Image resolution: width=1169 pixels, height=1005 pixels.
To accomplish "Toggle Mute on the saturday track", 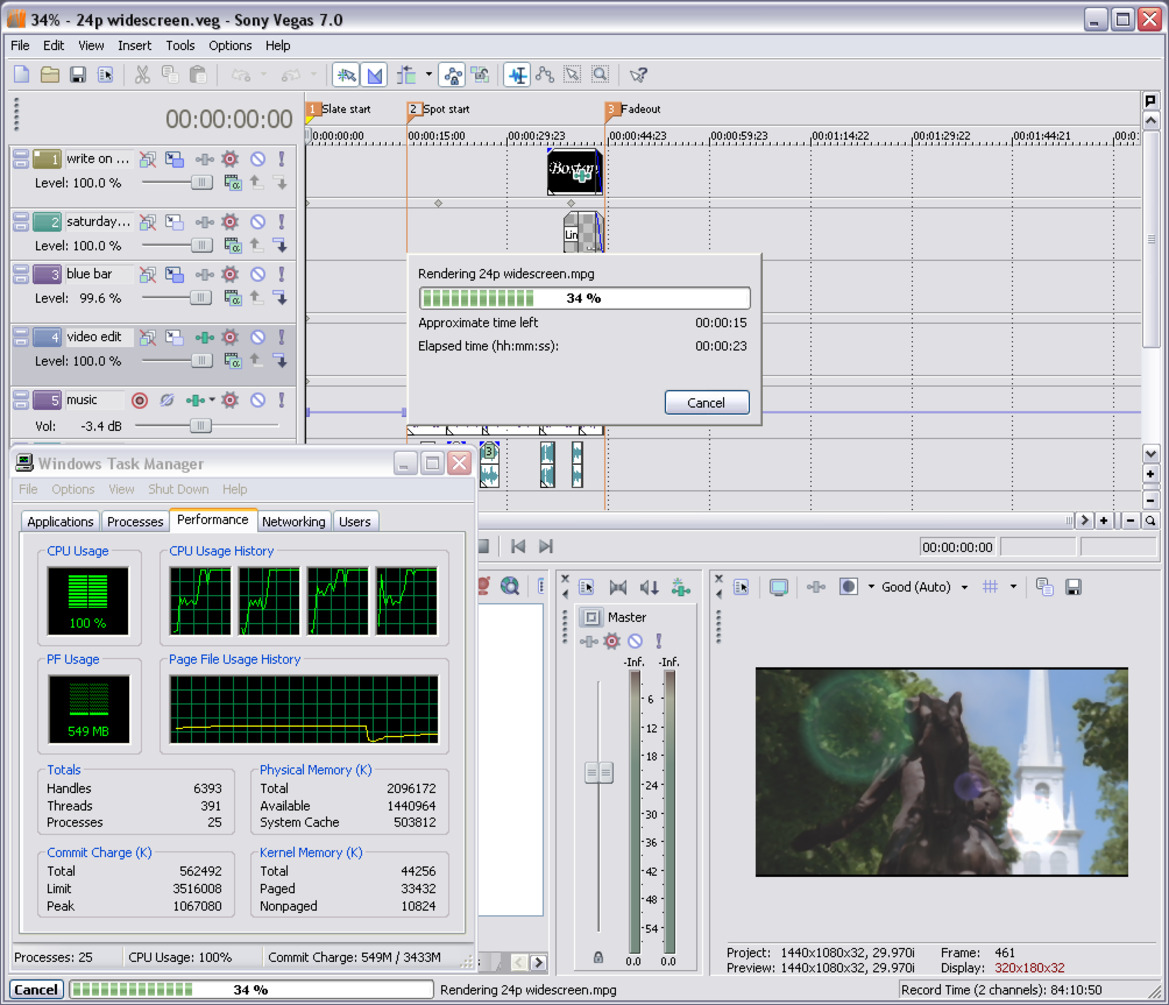I will [x=257, y=221].
